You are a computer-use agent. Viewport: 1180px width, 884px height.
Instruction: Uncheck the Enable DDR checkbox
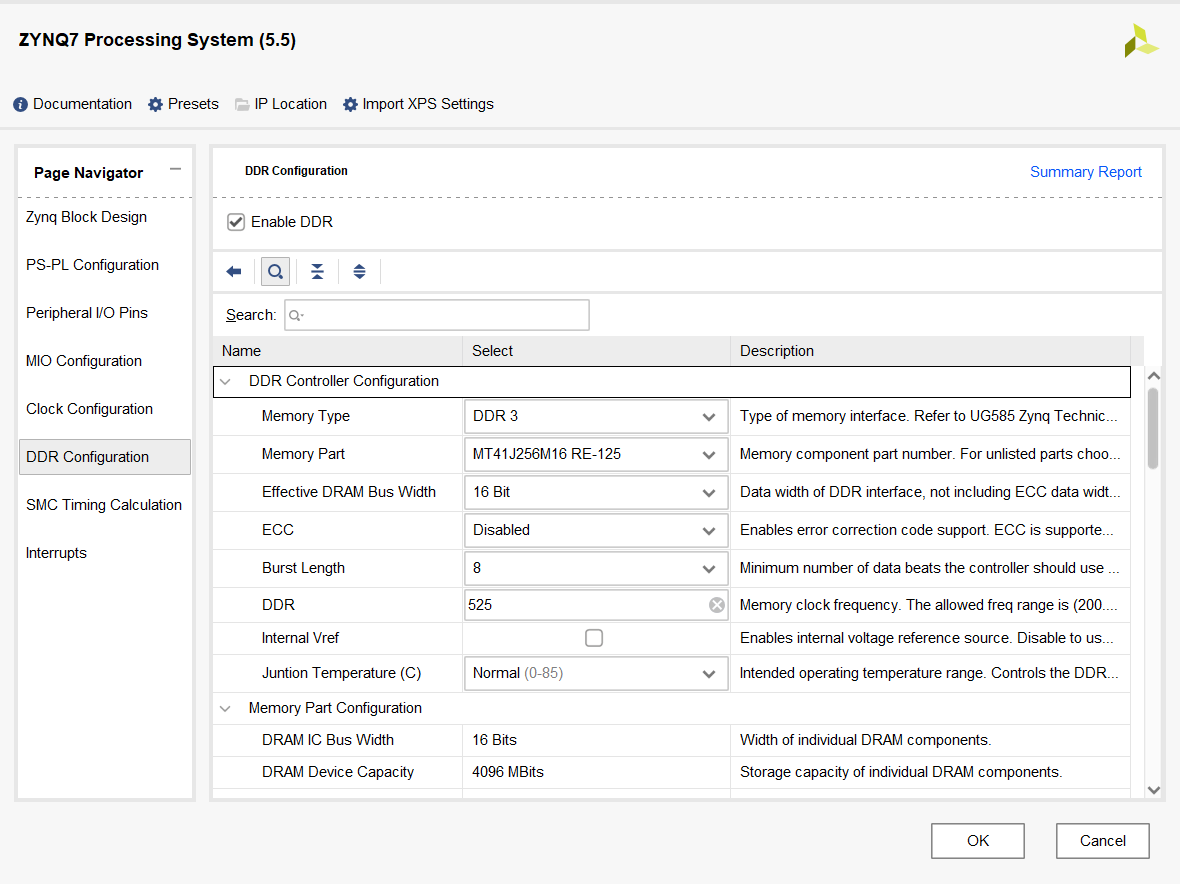click(x=236, y=222)
